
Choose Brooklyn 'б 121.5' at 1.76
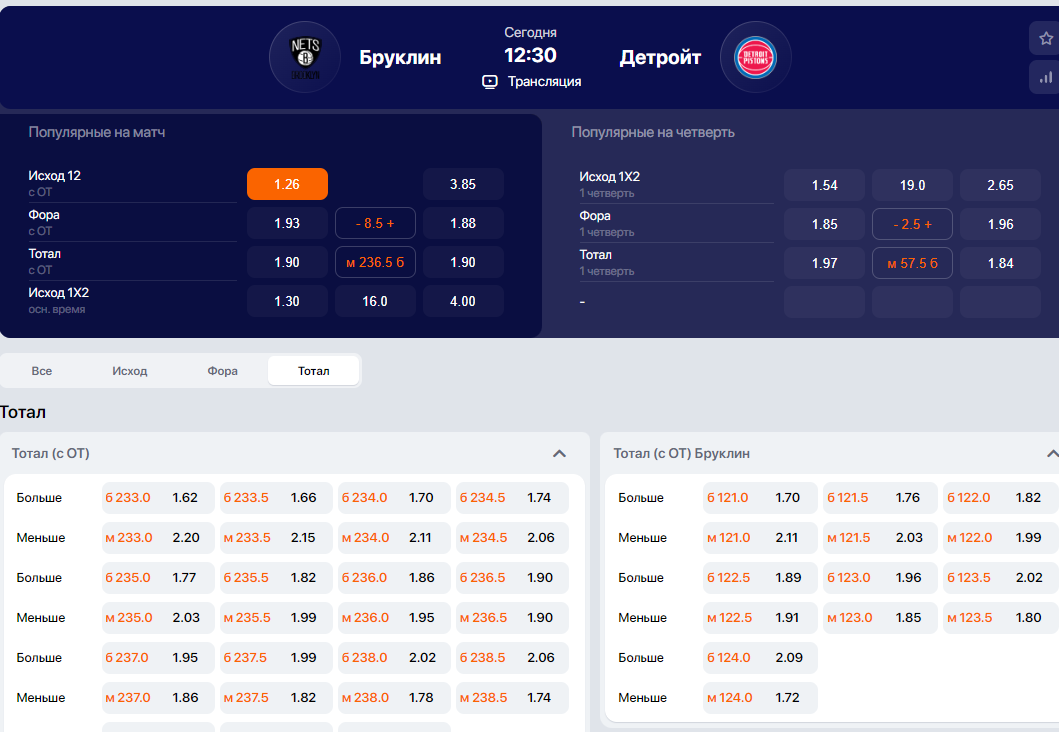click(x=880, y=498)
